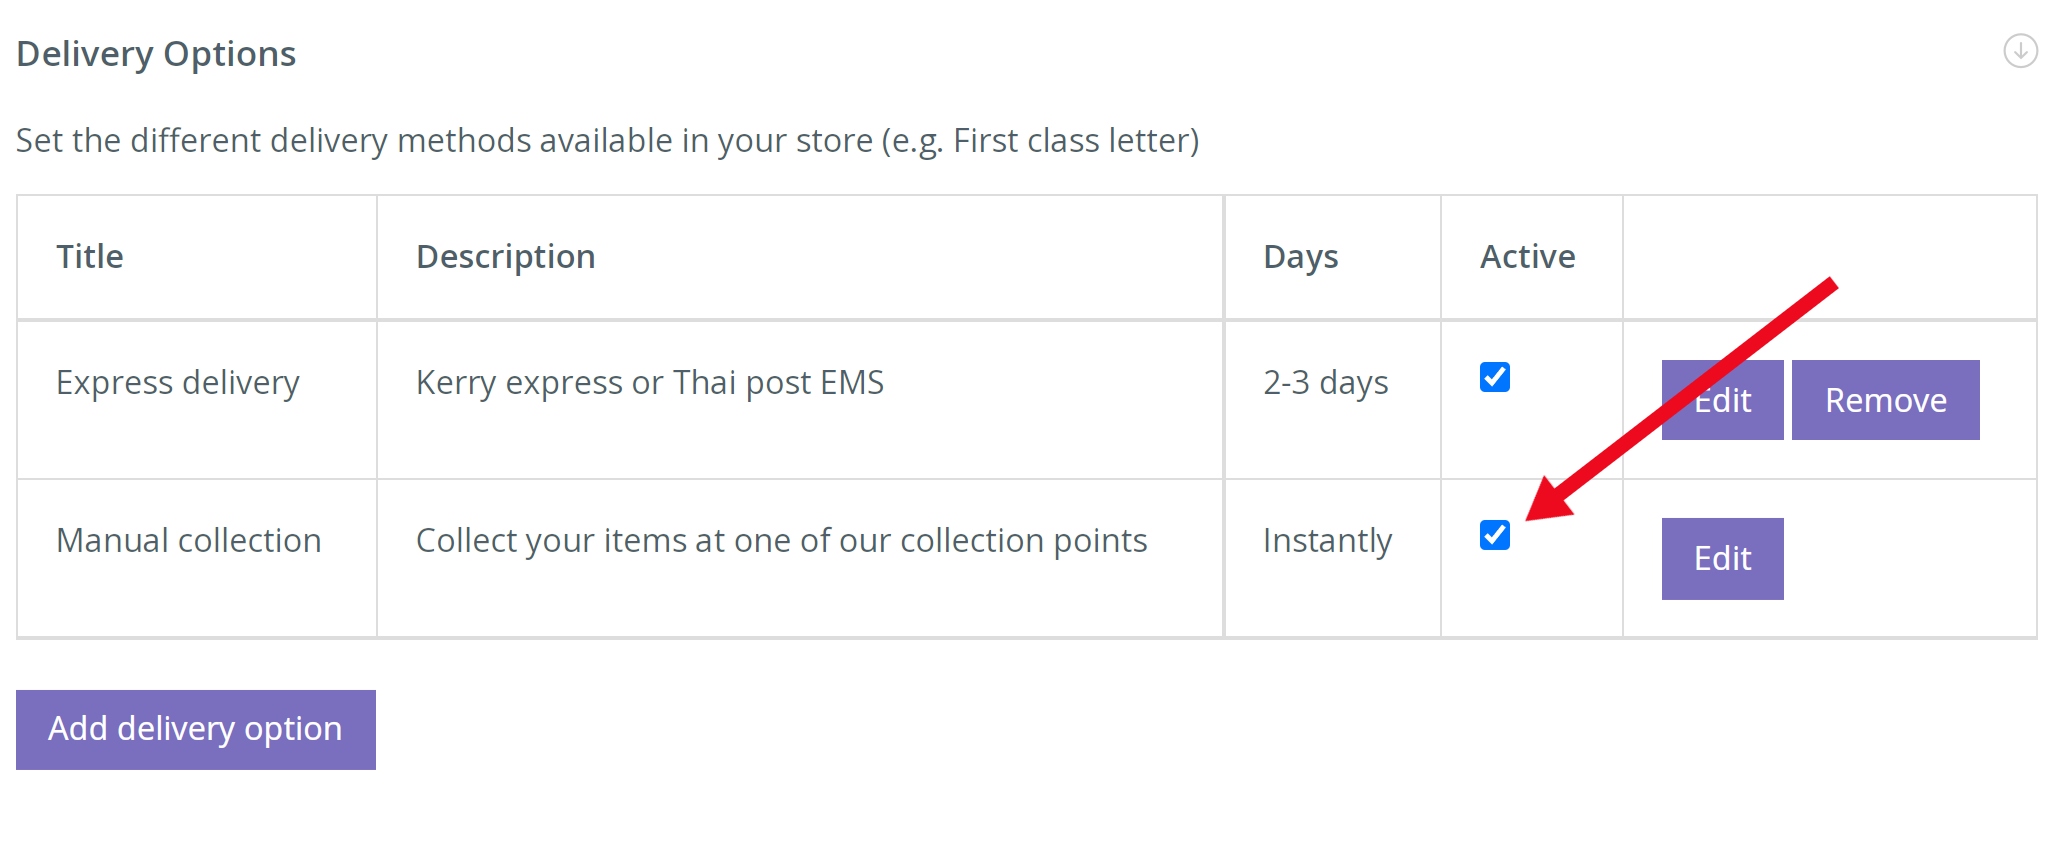Click the delivery methods instruction sentence
The height and width of the screenshot is (850, 2064).
click(607, 141)
